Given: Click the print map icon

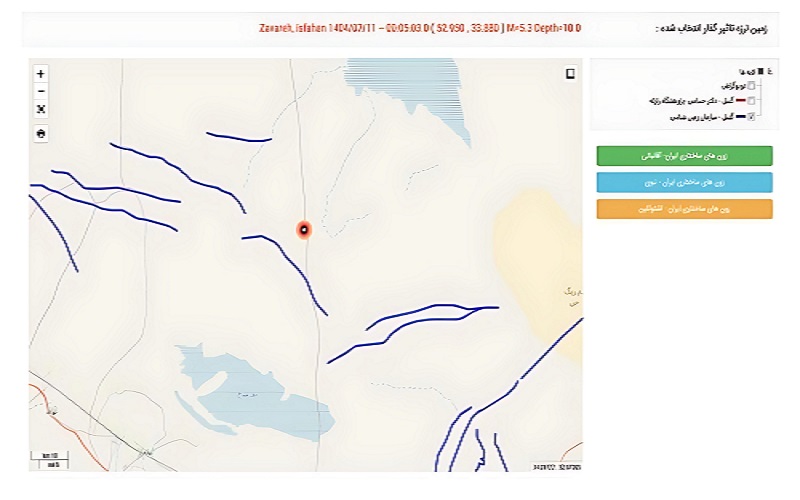Looking at the screenshot, I should (40, 133).
